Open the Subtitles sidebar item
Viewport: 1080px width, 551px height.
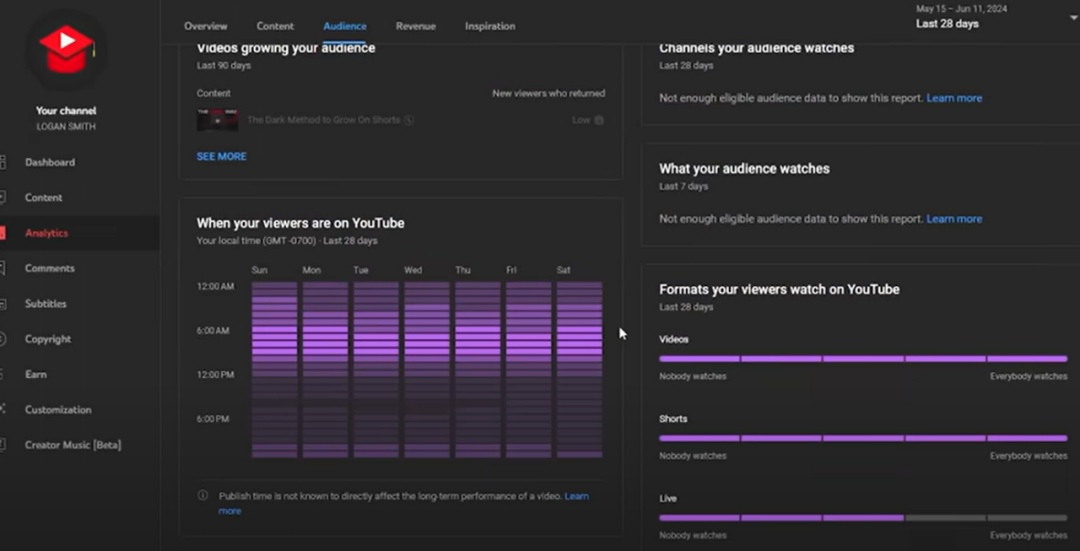tap(45, 304)
